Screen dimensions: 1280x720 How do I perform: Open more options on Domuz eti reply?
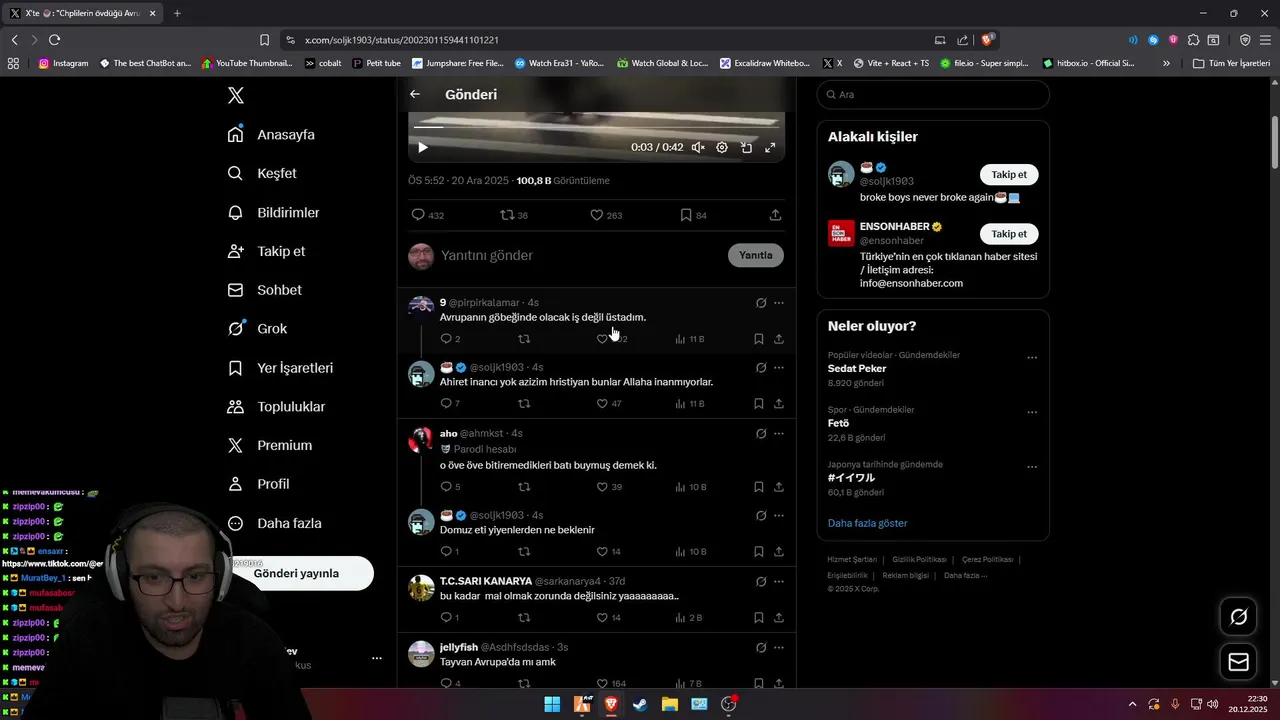[x=779, y=516]
